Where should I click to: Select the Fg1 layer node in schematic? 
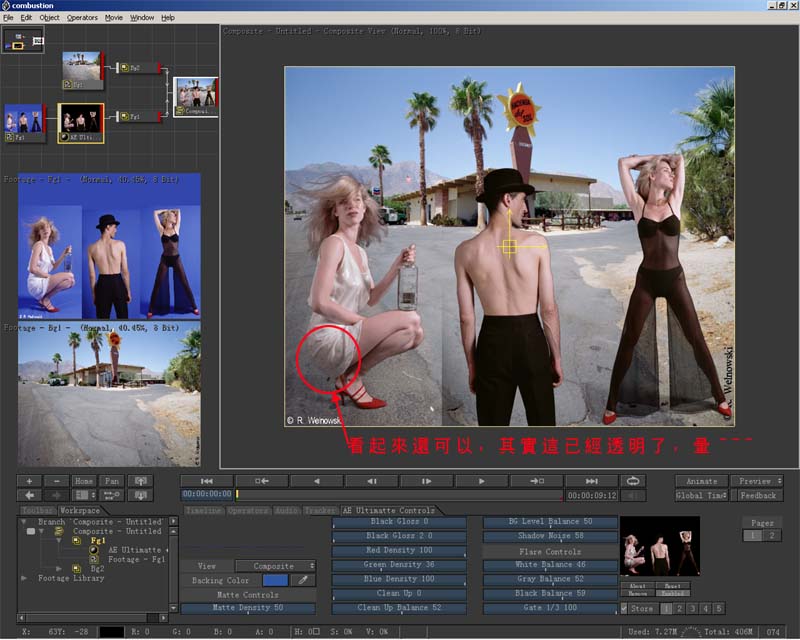139,117
